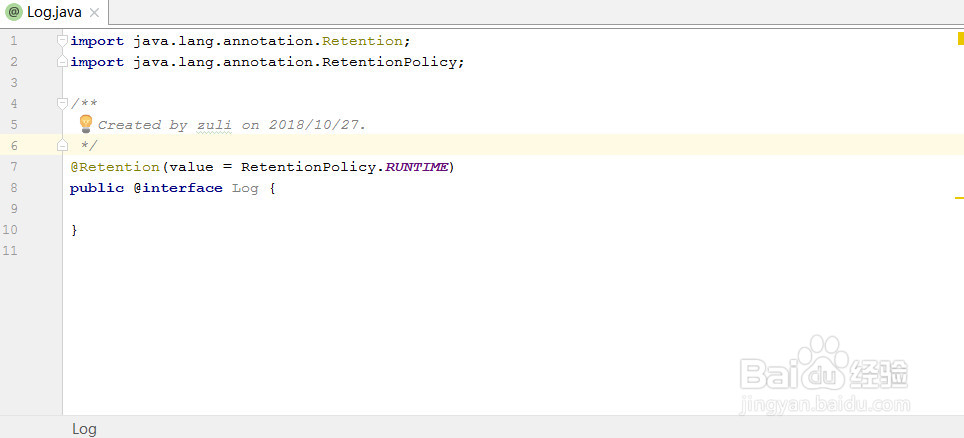This screenshot has height=438, width=964.
Task: Click the Log breadcrumb at the bottom
Action: point(84,428)
